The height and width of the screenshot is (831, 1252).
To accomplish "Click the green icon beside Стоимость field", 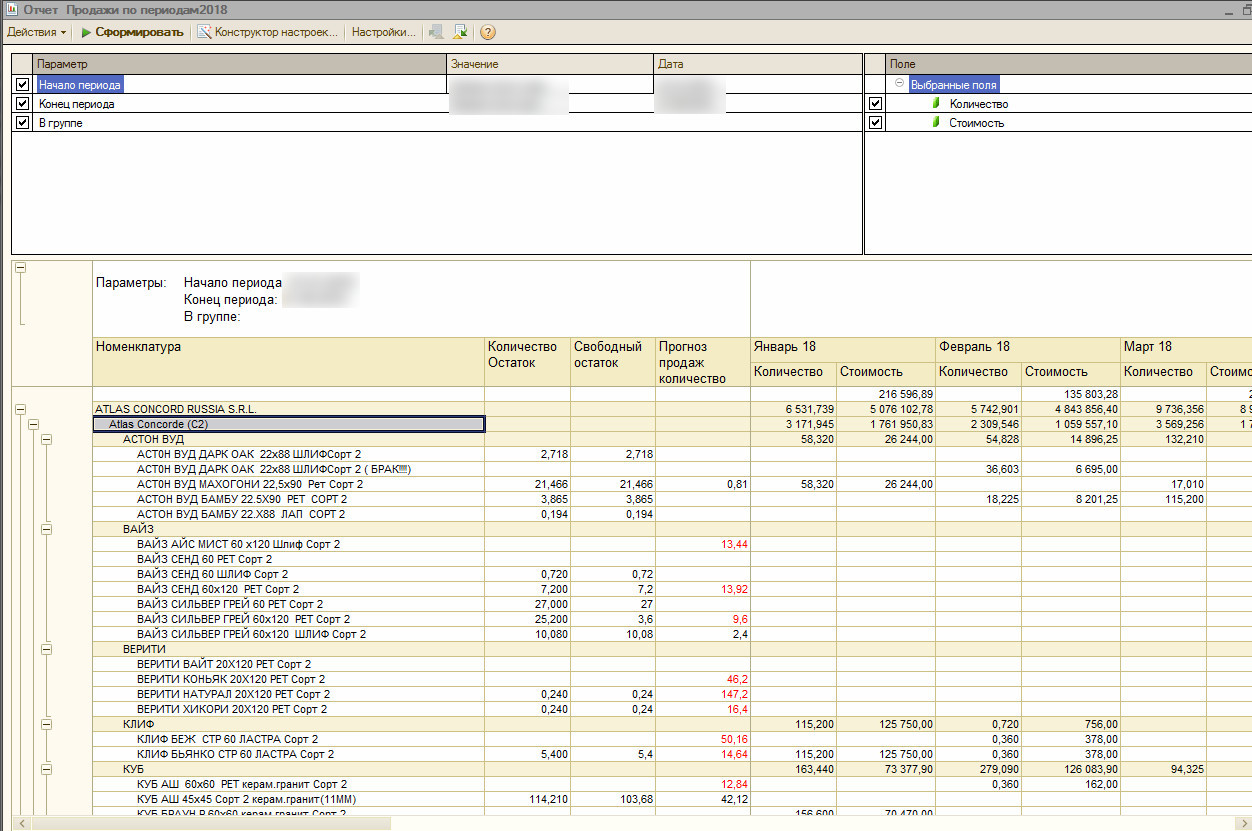I will [x=935, y=123].
